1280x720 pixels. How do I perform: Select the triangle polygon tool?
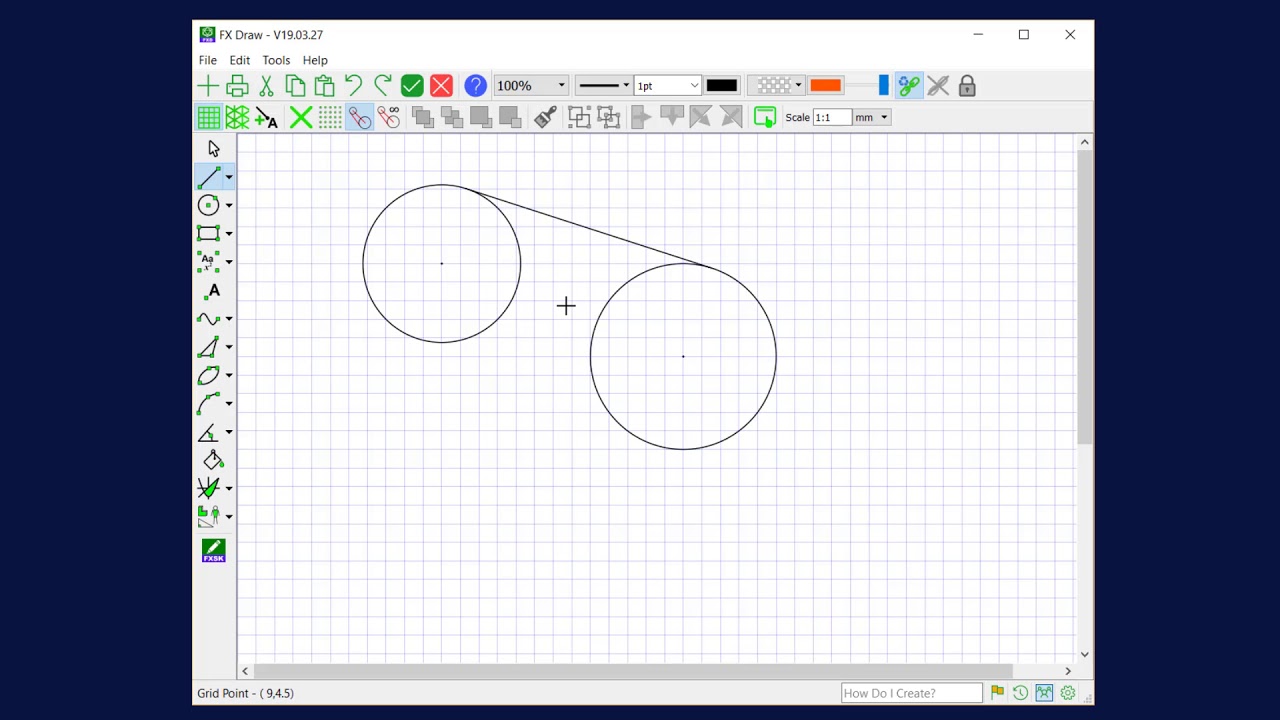208,347
